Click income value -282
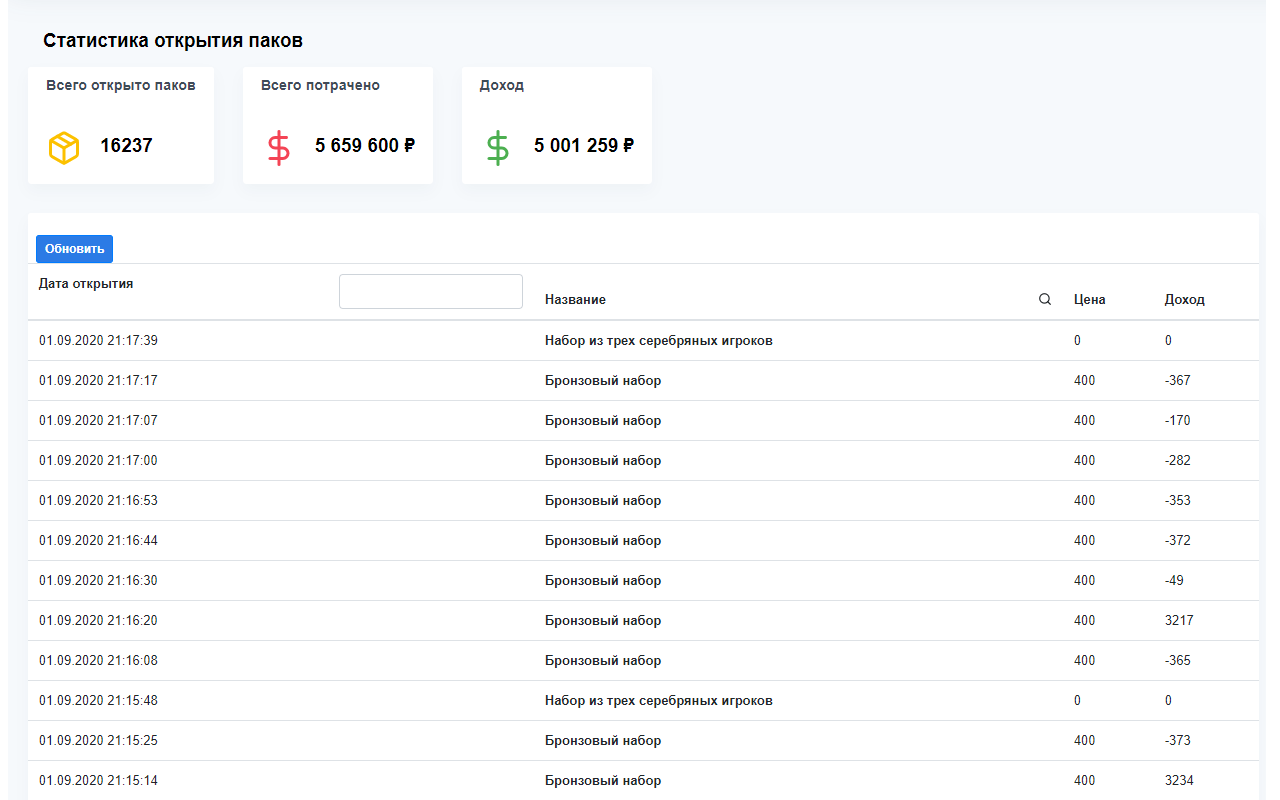1280x800 pixels. point(1178,460)
